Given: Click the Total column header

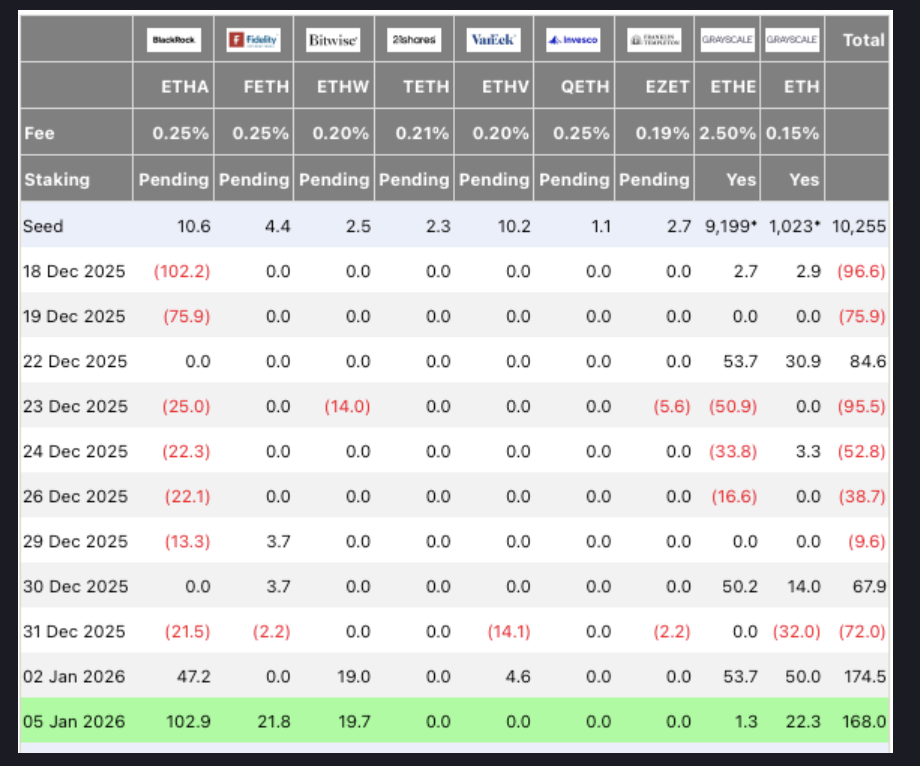Looking at the screenshot, I should [x=863, y=40].
